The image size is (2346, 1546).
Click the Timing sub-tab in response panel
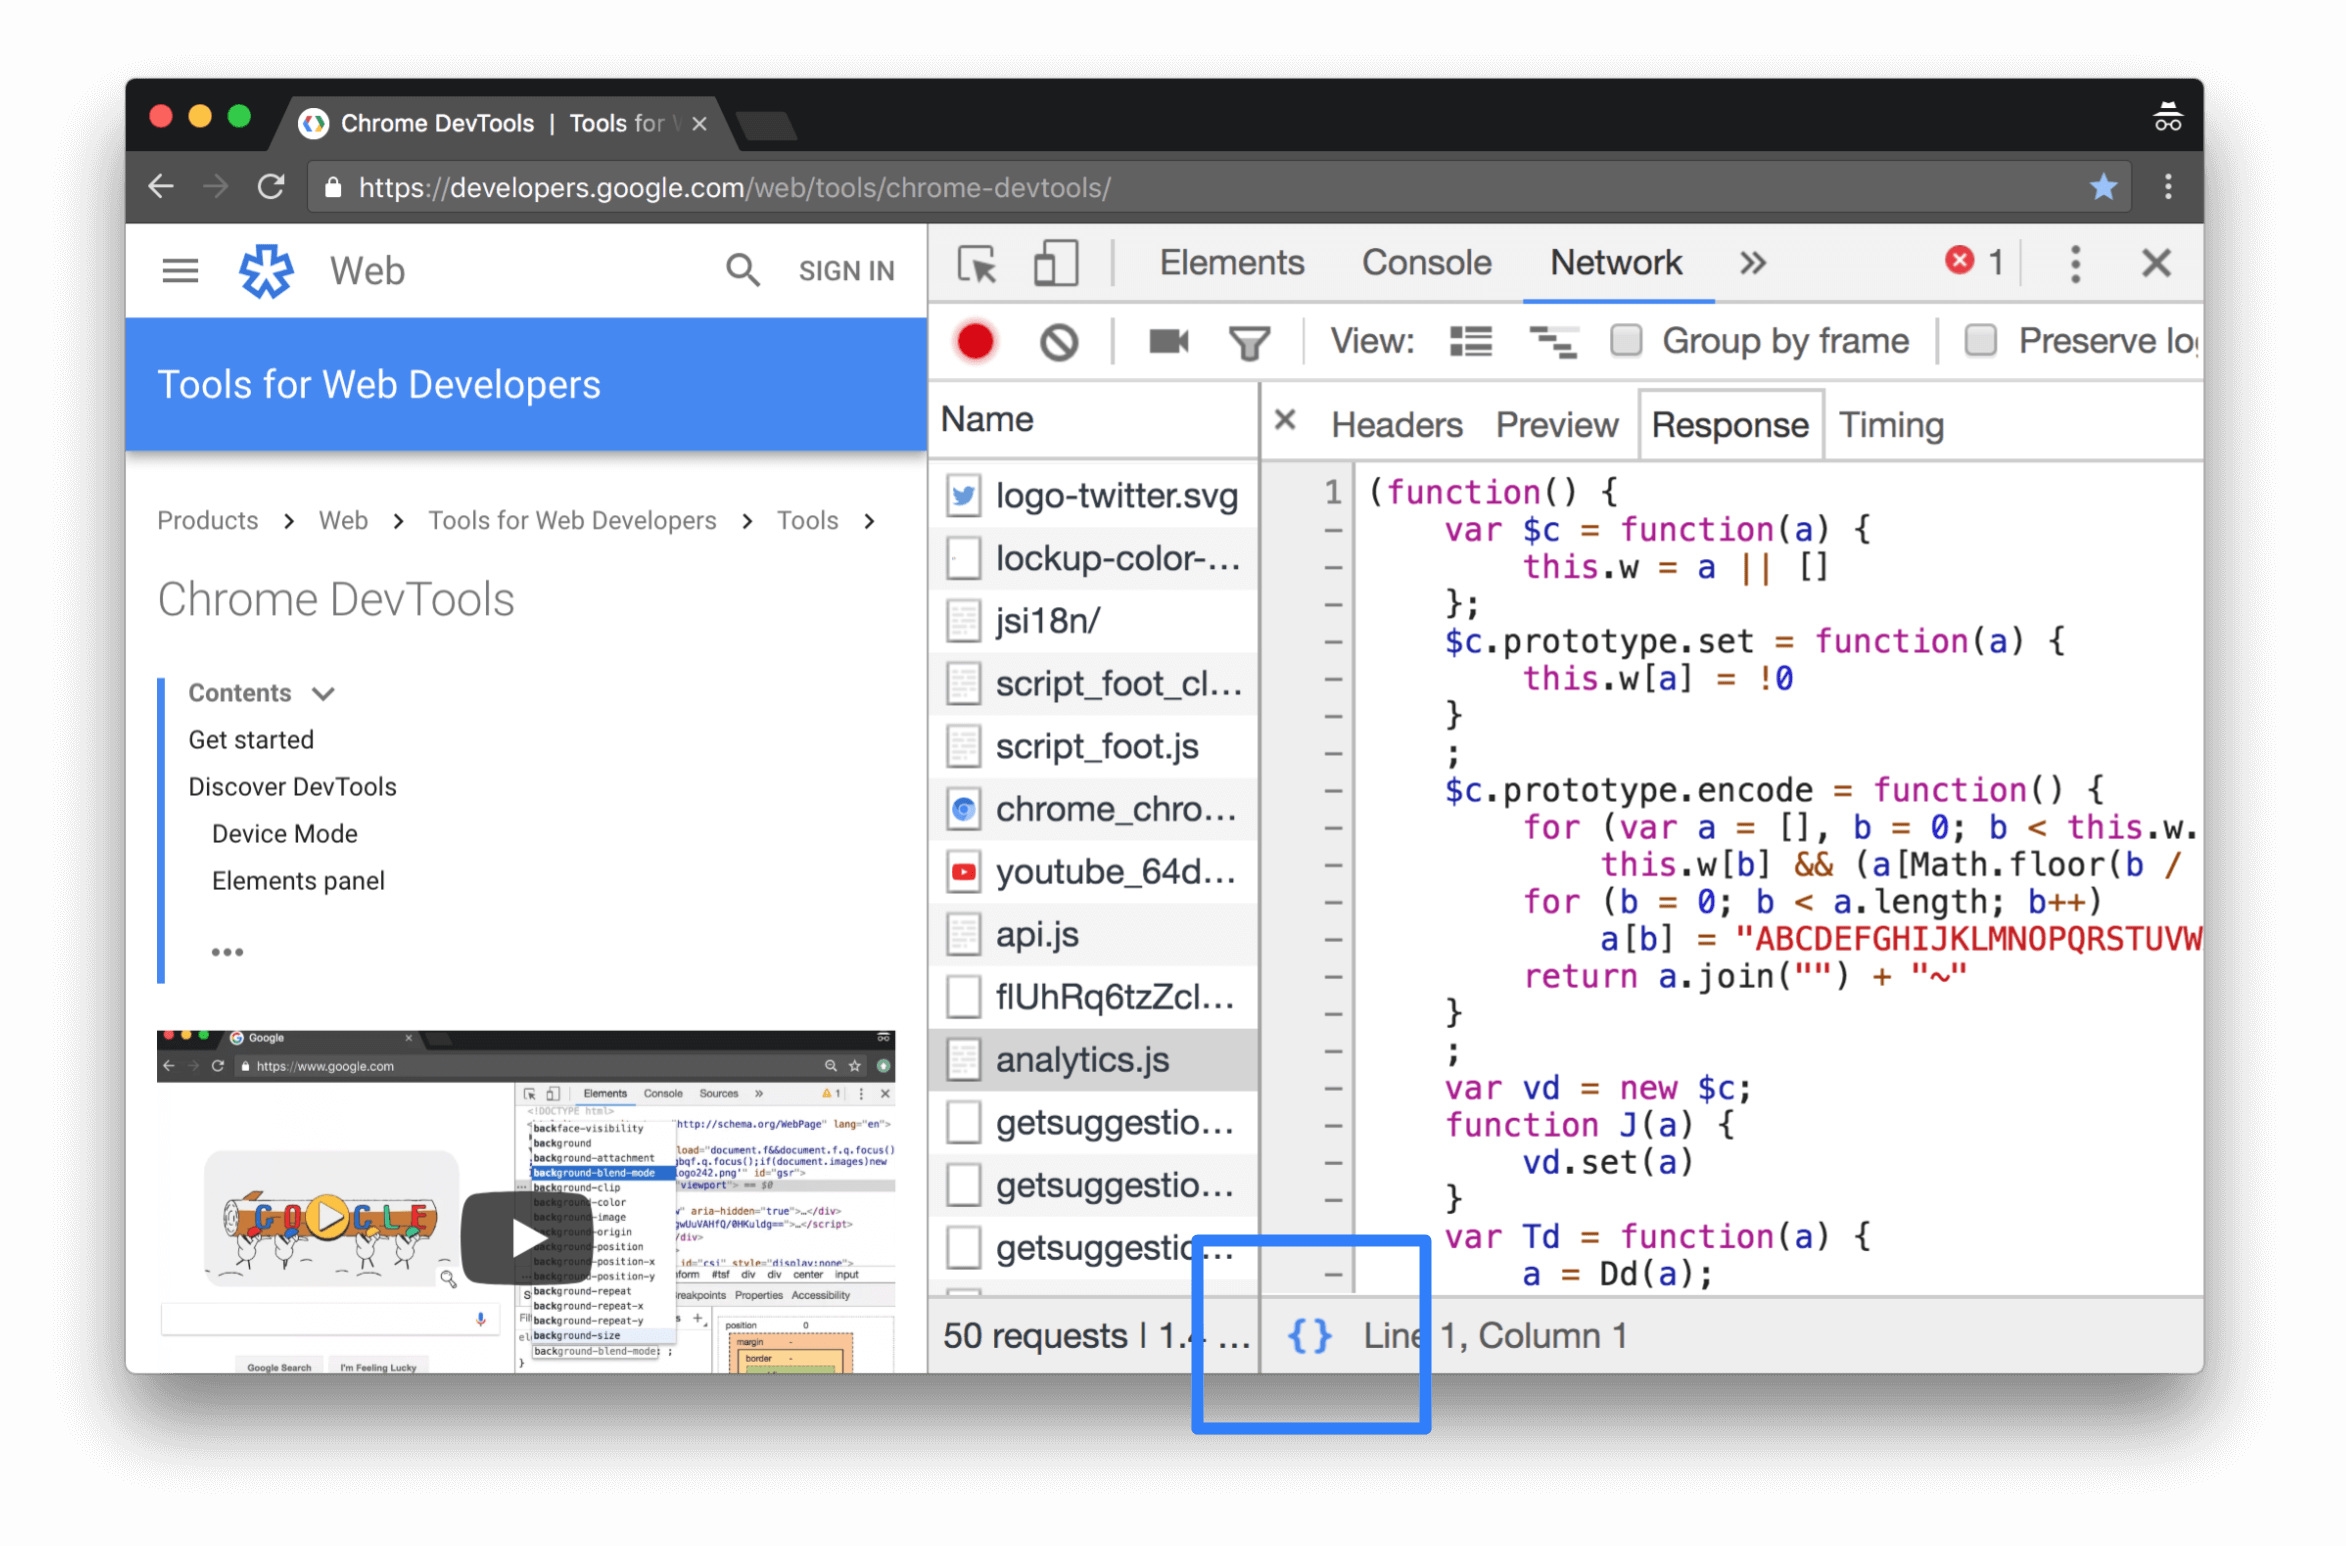click(x=1891, y=426)
